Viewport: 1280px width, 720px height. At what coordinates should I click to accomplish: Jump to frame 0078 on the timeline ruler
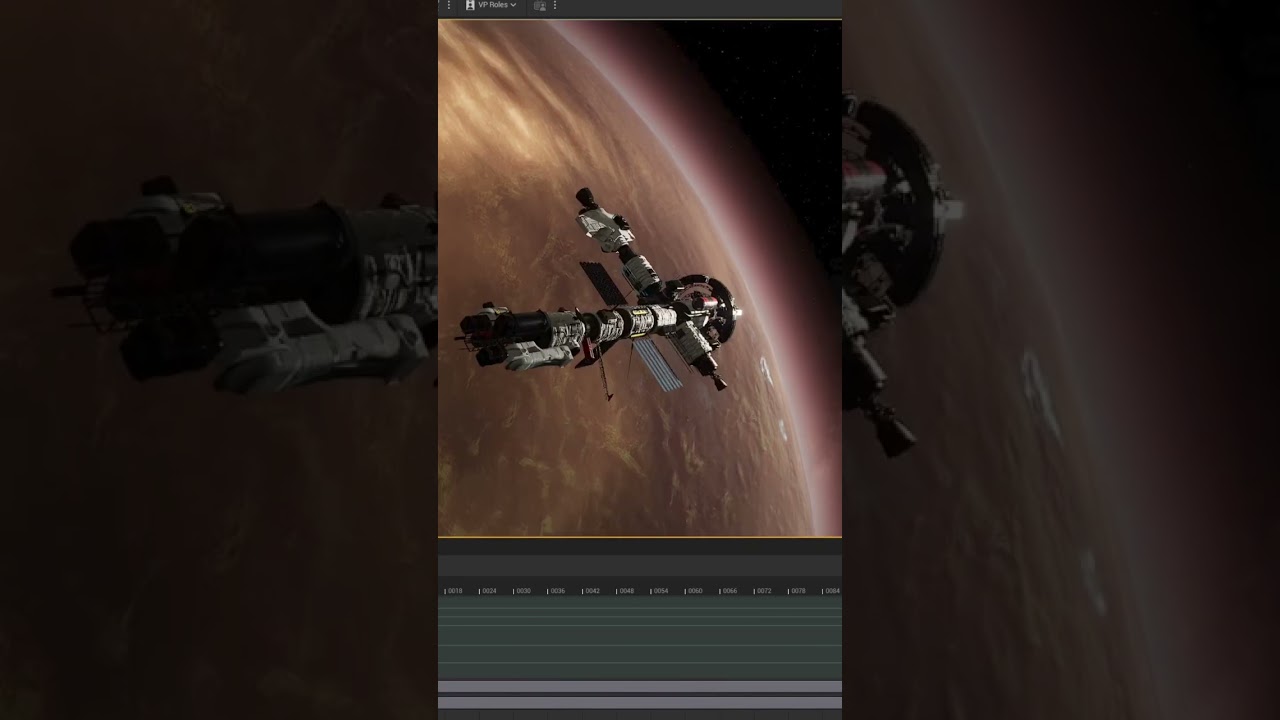pyautogui.click(x=798, y=591)
